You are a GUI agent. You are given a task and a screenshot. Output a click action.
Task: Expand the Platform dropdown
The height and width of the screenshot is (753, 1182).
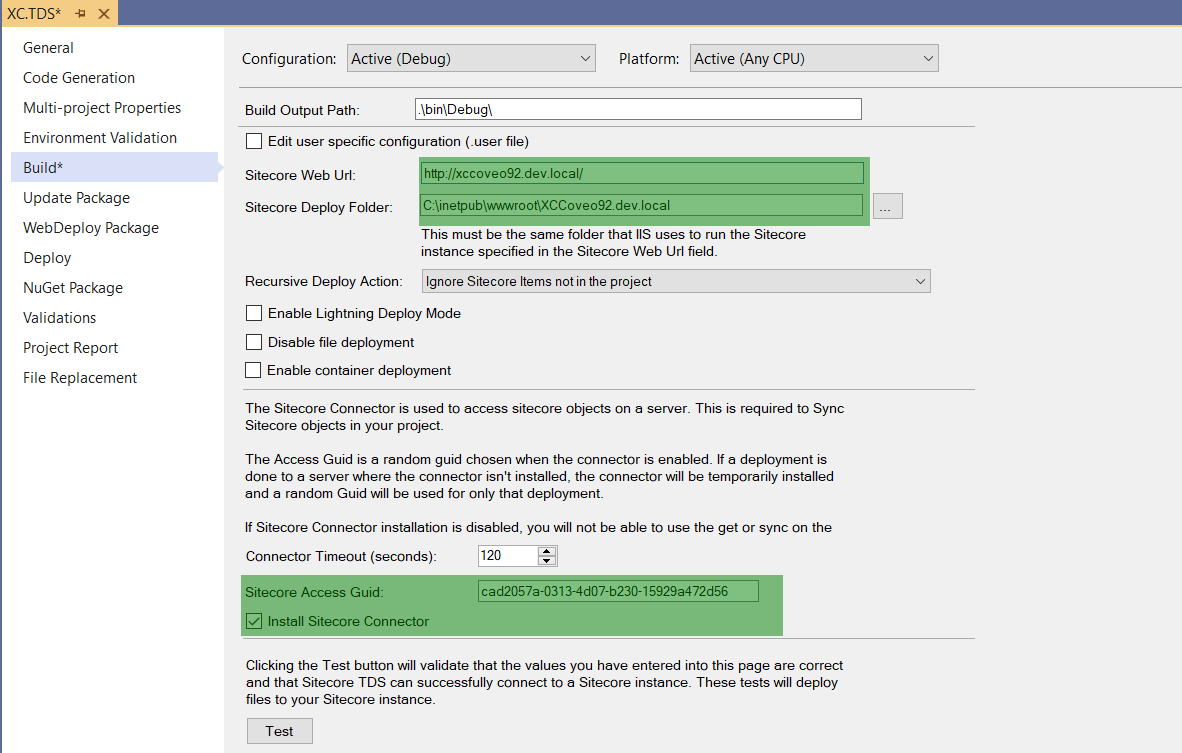pyautogui.click(x=814, y=59)
